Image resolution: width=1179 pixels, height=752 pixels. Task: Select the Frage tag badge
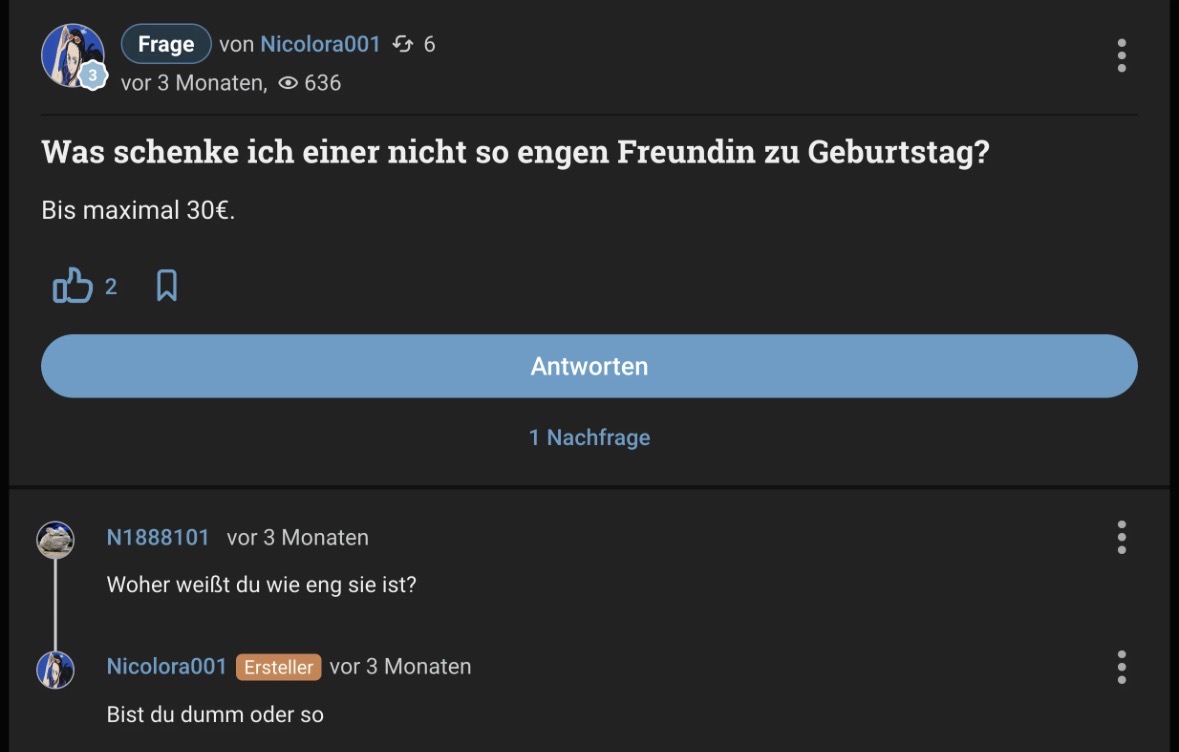click(166, 44)
